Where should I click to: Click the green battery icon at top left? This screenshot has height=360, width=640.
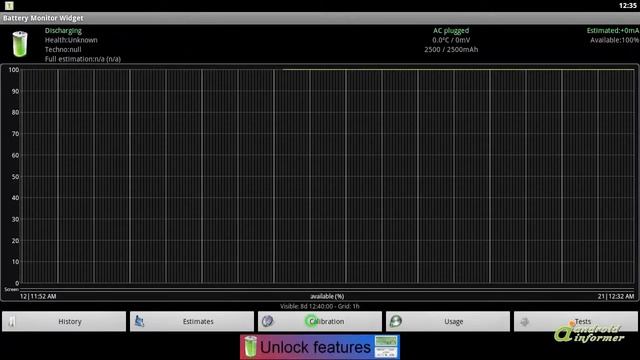[20, 44]
